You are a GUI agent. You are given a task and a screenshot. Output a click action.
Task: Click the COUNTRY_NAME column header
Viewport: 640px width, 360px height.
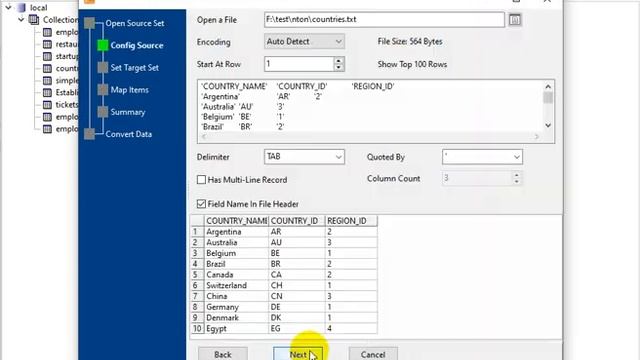[236, 221]
